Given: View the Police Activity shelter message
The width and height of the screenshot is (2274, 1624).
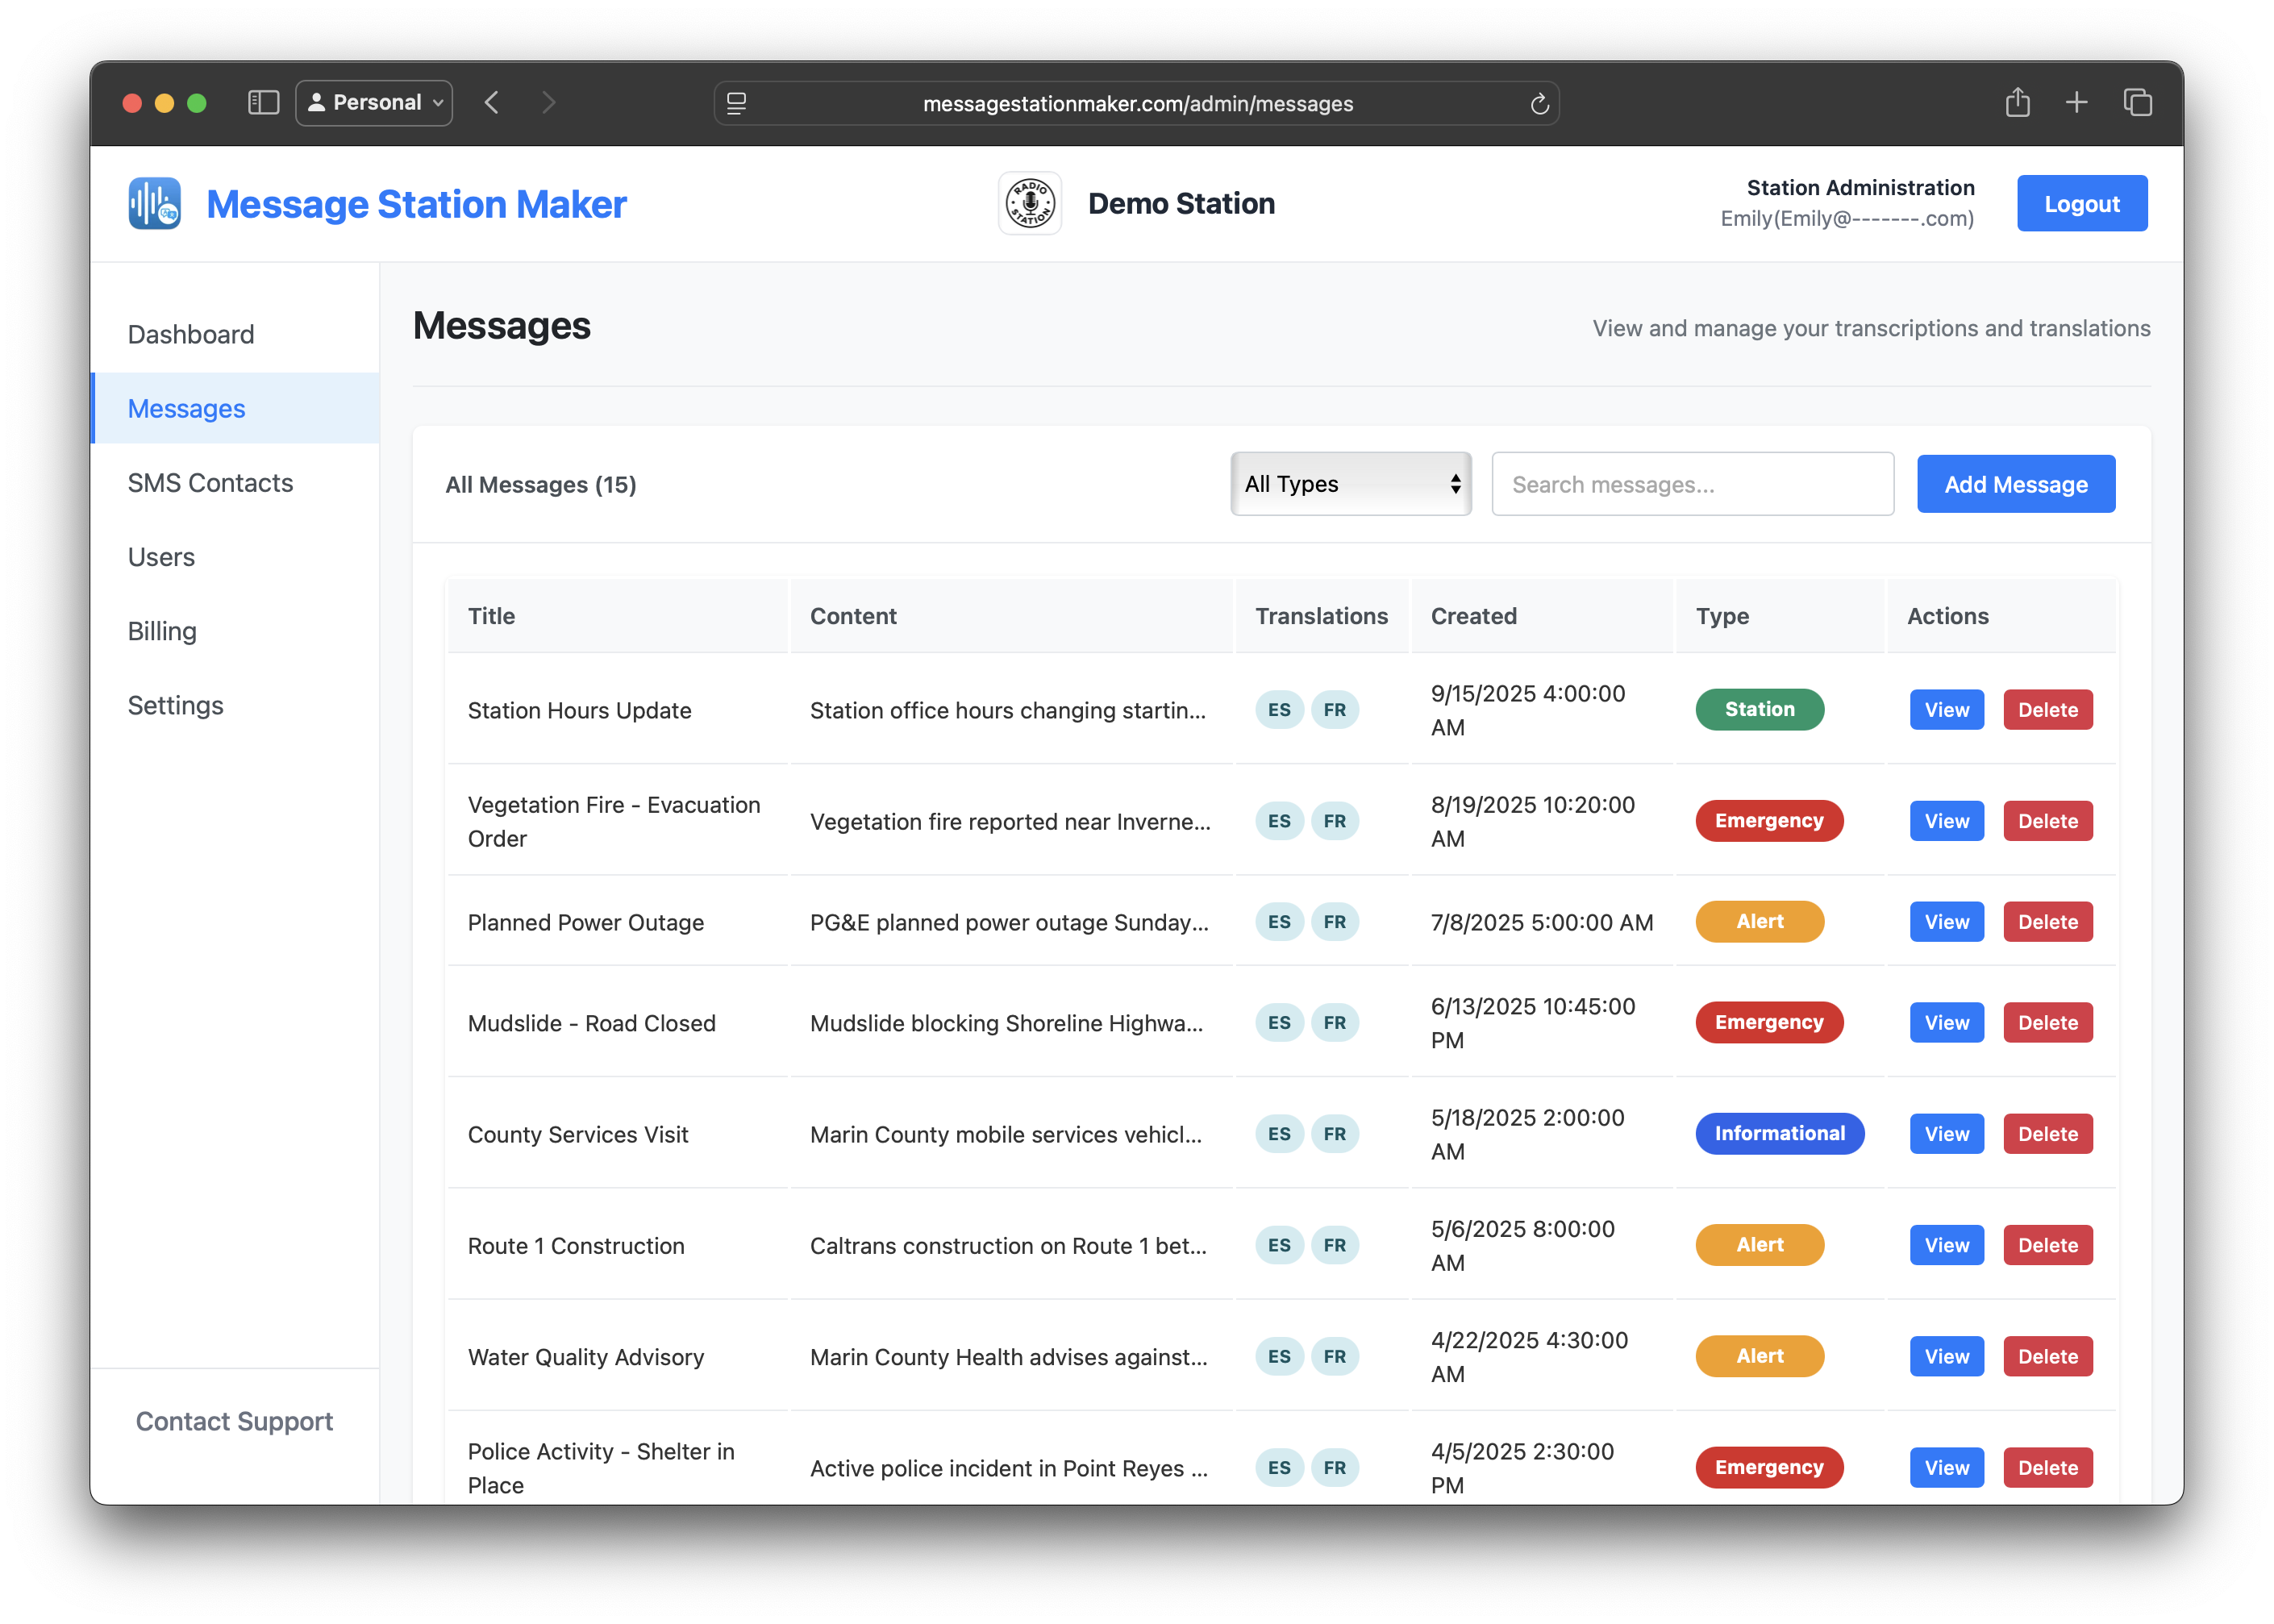Looking at the screenshot, I should coord(1946,1467).
